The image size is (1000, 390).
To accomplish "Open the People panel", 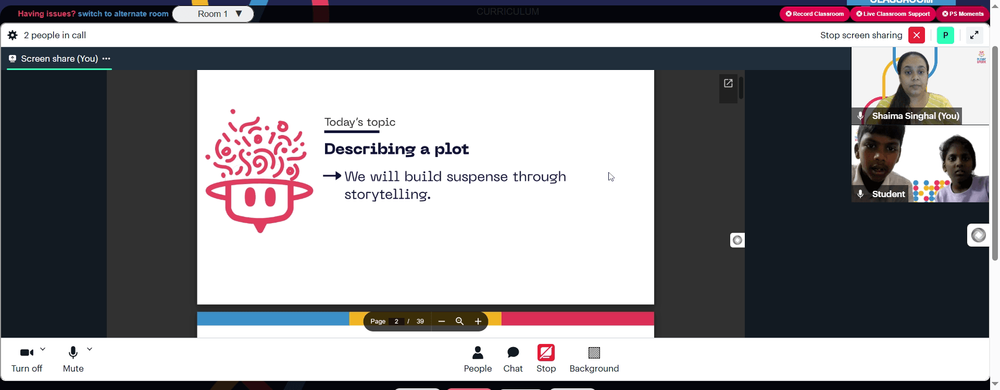I will coord(478,359).
